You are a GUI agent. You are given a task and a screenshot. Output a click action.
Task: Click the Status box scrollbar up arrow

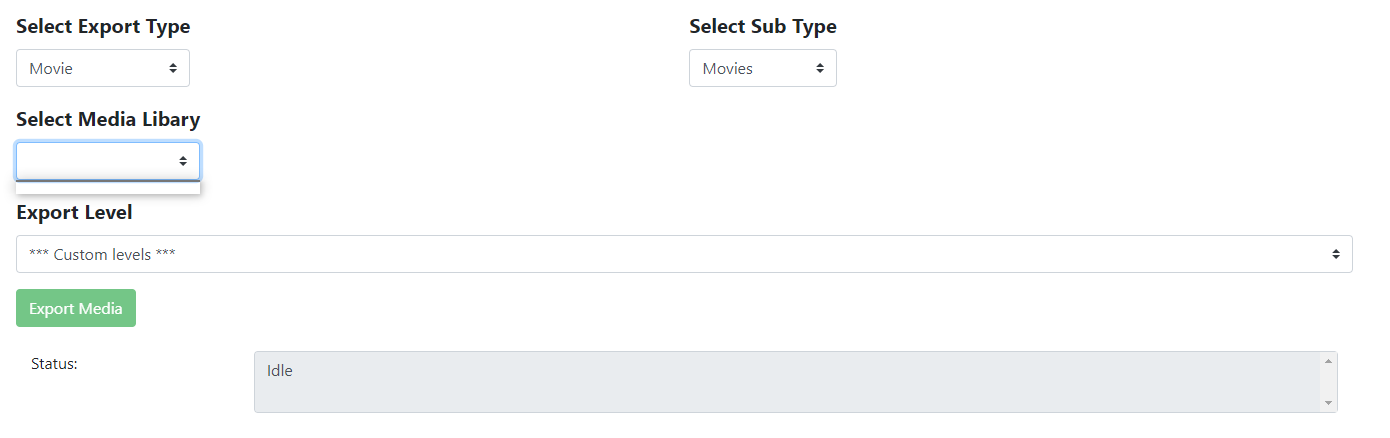[1328, 361]
